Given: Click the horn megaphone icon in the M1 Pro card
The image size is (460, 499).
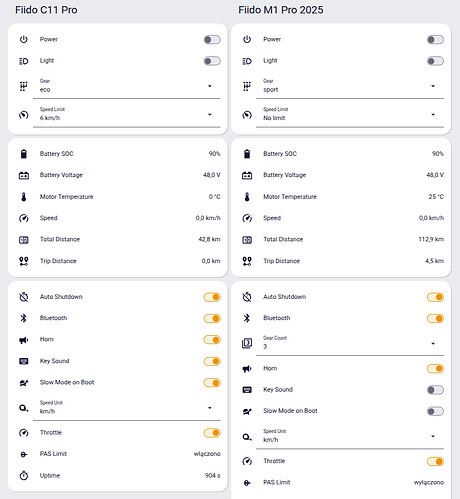Looking at the screenshot, I should [247, 369].
